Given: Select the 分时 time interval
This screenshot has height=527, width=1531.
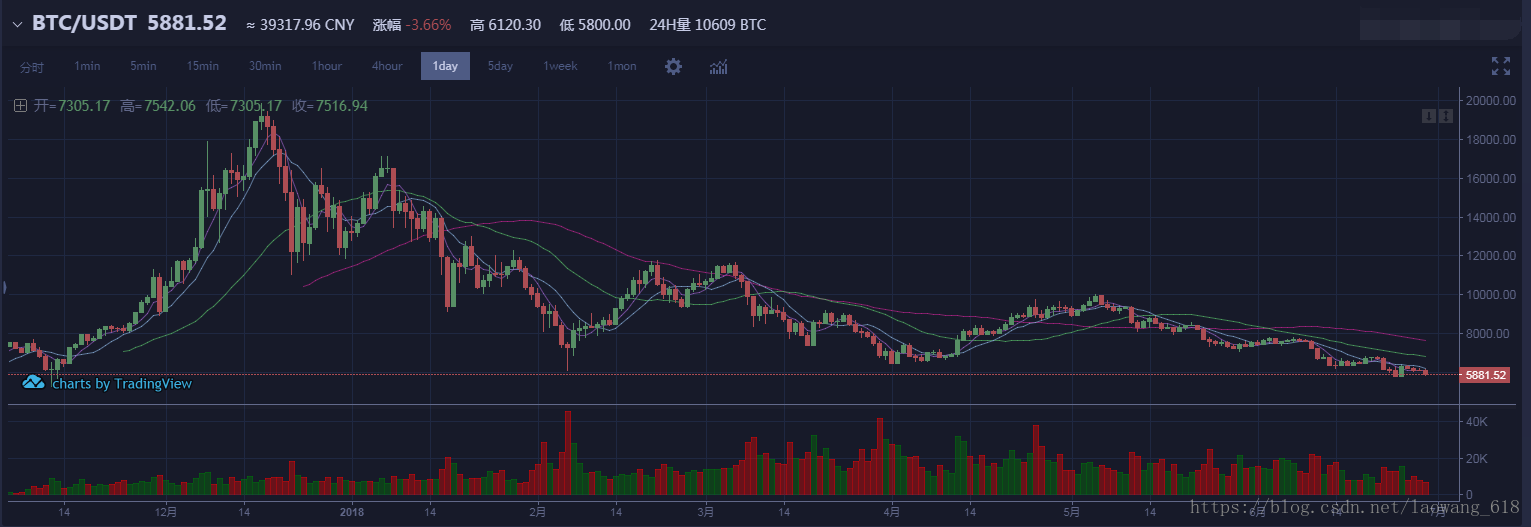Looking at the screenshot, I should (x=32, y=66).
